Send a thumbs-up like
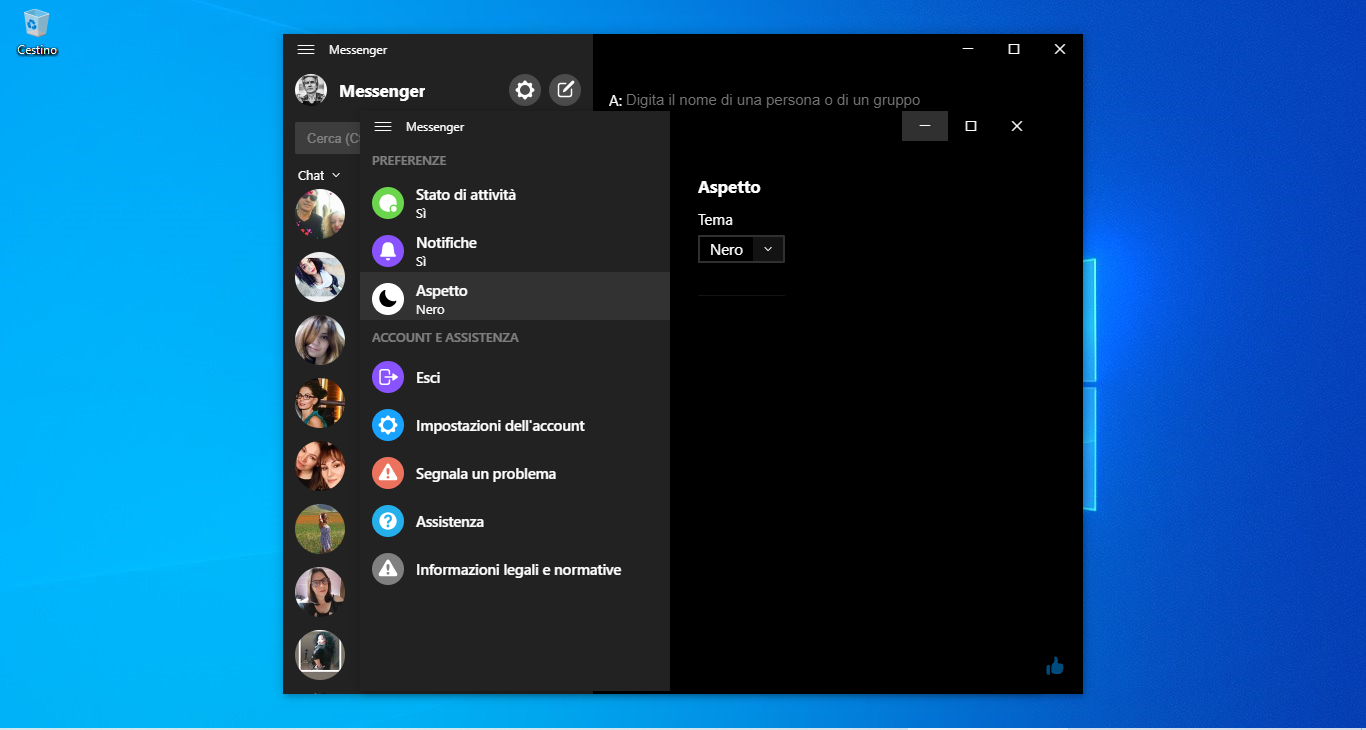The image size is (1366, 730). click(x=1054, y=666)
